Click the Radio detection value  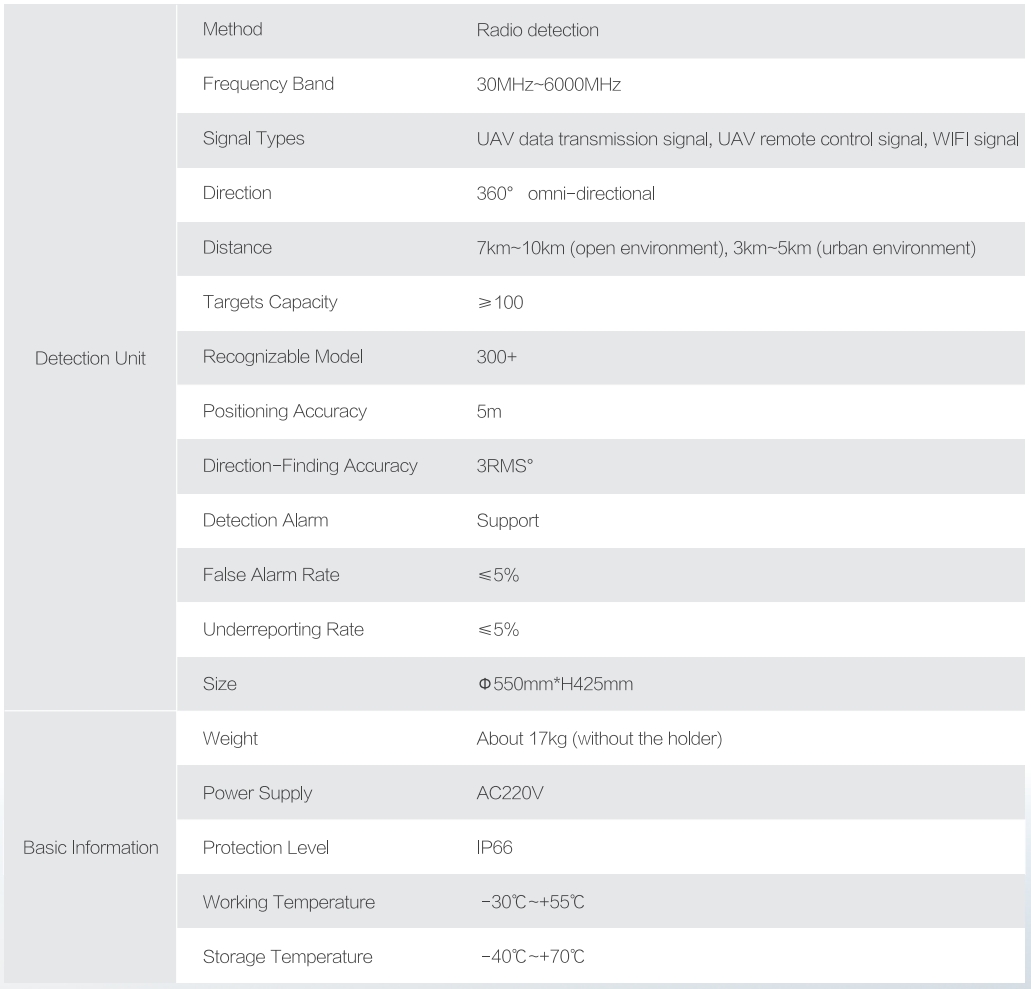[538, 30]
